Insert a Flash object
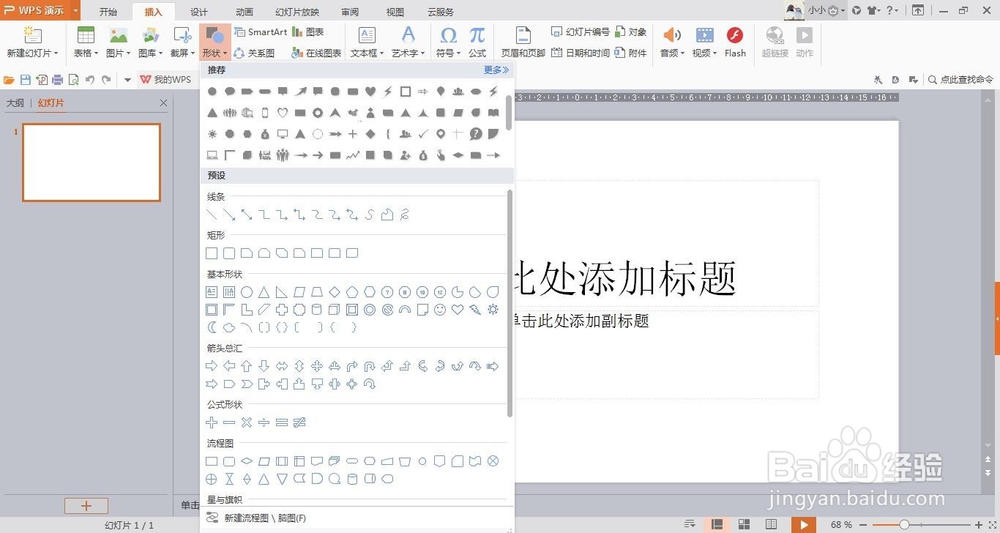This screenshot has width=1000, height=533. click(735, 42)
